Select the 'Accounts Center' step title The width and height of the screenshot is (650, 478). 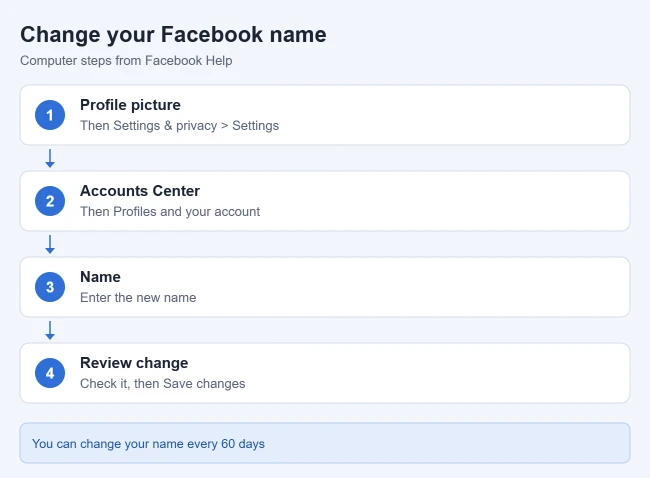pyautogui.click(x=140, y=191)
